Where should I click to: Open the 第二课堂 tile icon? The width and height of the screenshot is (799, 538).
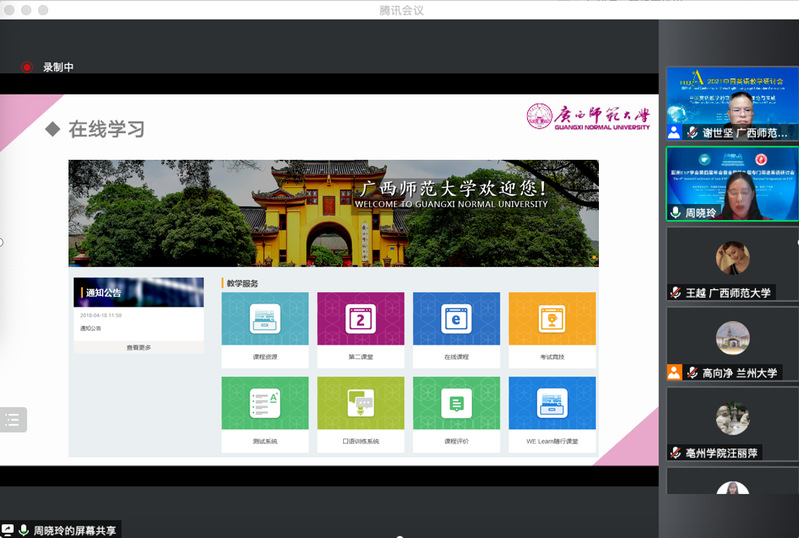pos(361,319)
